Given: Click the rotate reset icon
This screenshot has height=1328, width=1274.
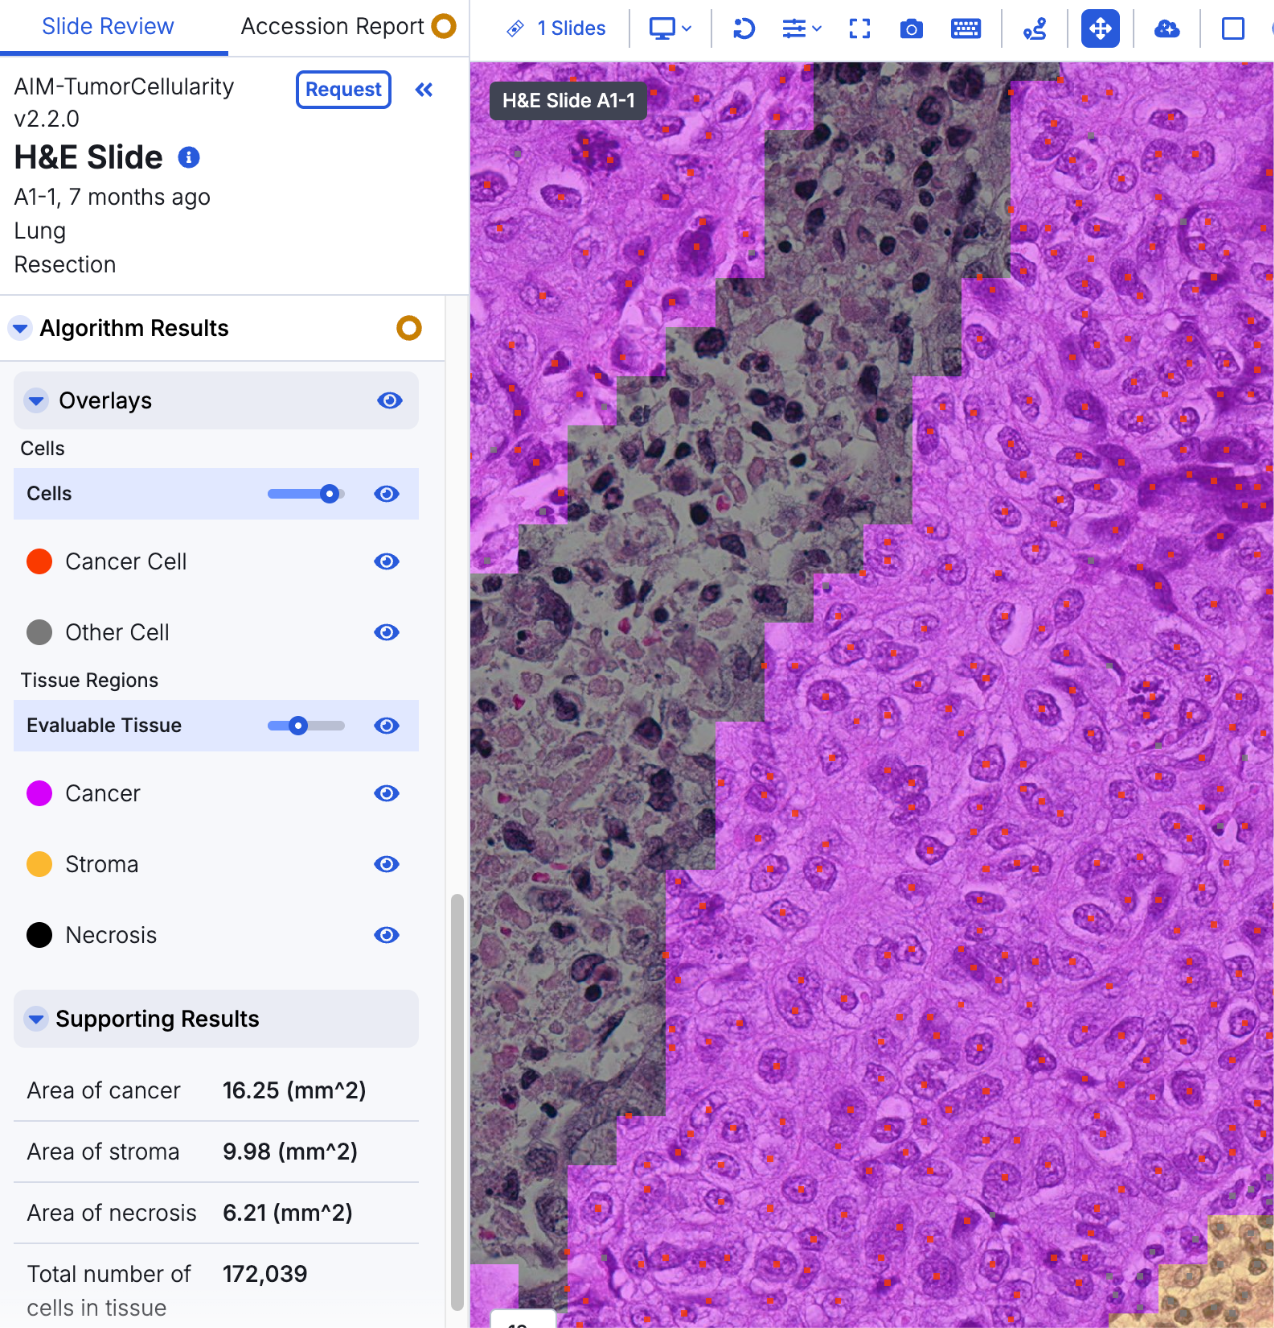Looking at the screenshot, I should pyautogui.click(x=743, y=29).
